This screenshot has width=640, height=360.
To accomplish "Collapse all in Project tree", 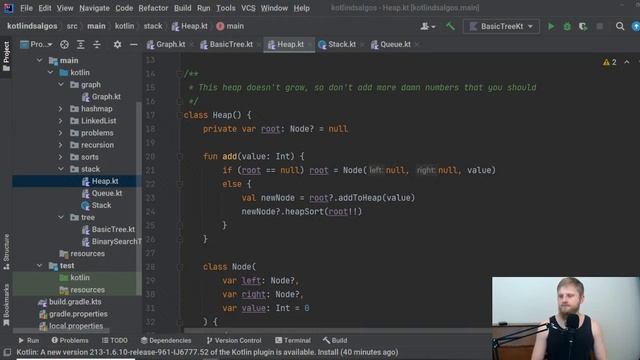I will [97, 44].
